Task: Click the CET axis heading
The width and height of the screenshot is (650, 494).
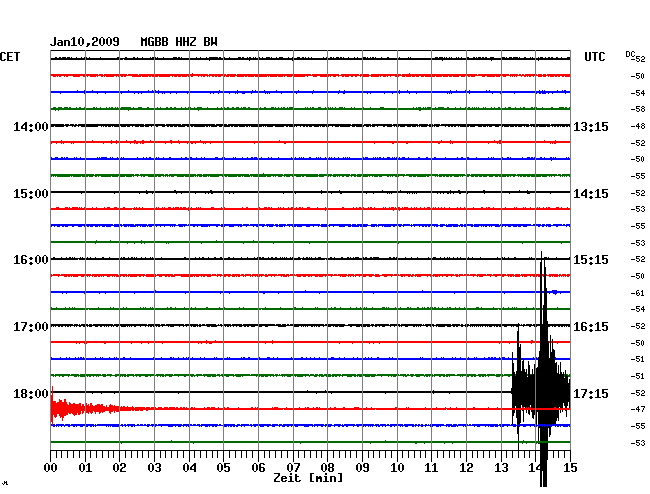Action: click(x=10, y=57)
